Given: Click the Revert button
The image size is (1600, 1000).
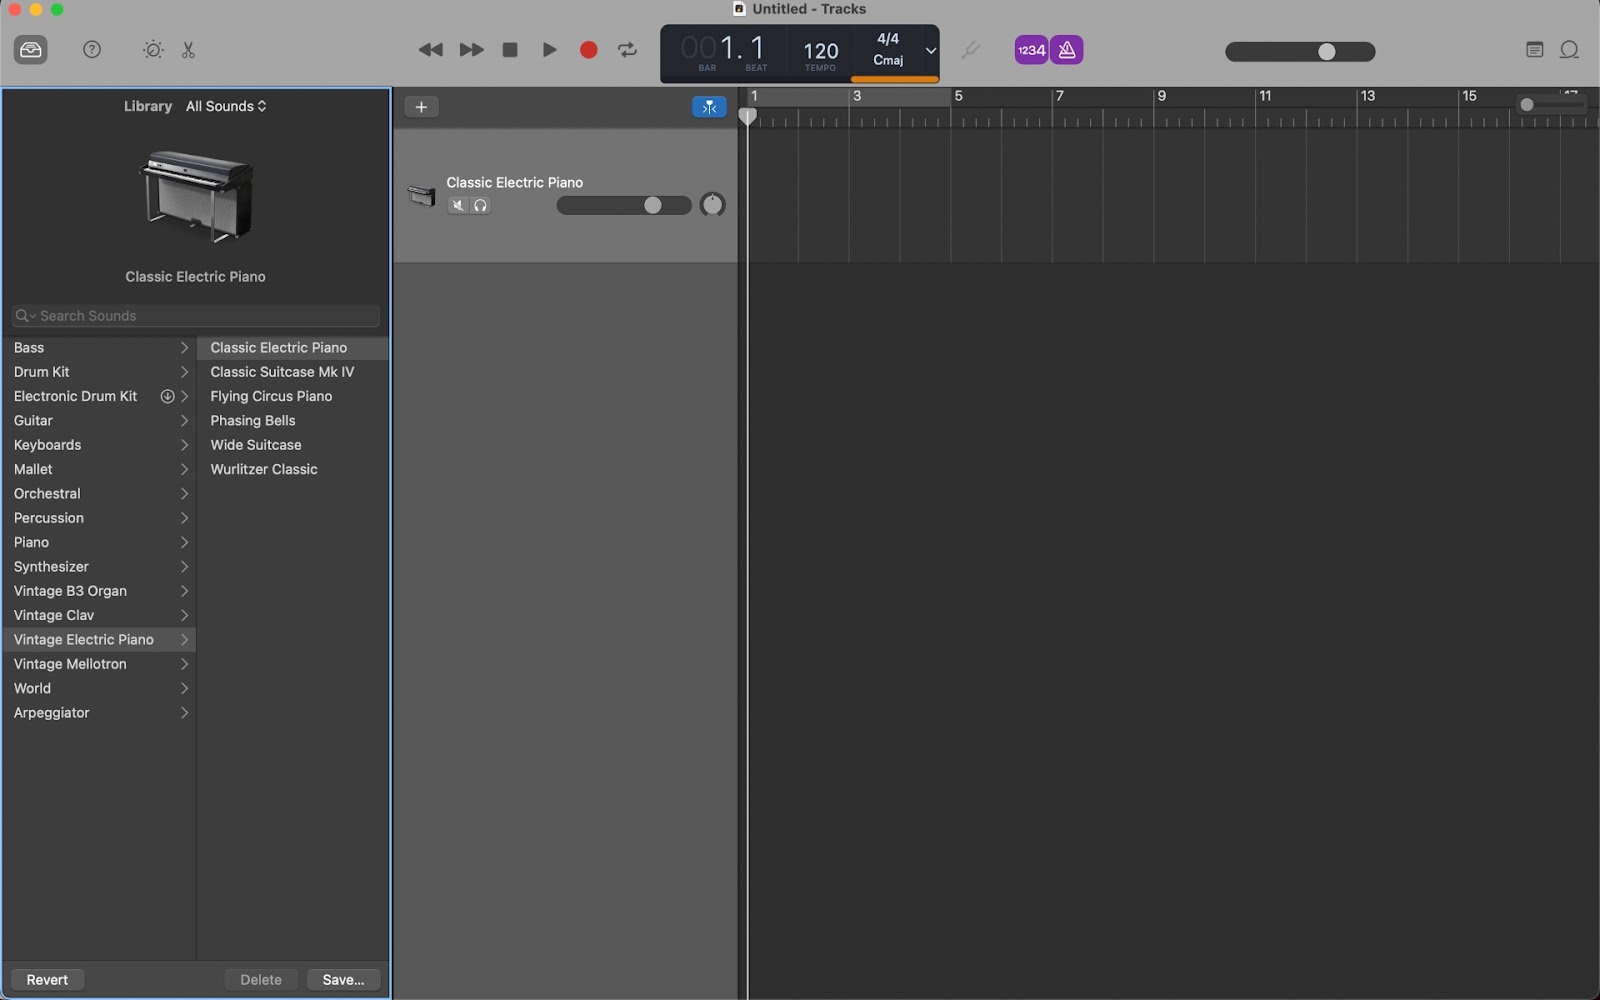Looking at the screenshot, I should [46, 979].
